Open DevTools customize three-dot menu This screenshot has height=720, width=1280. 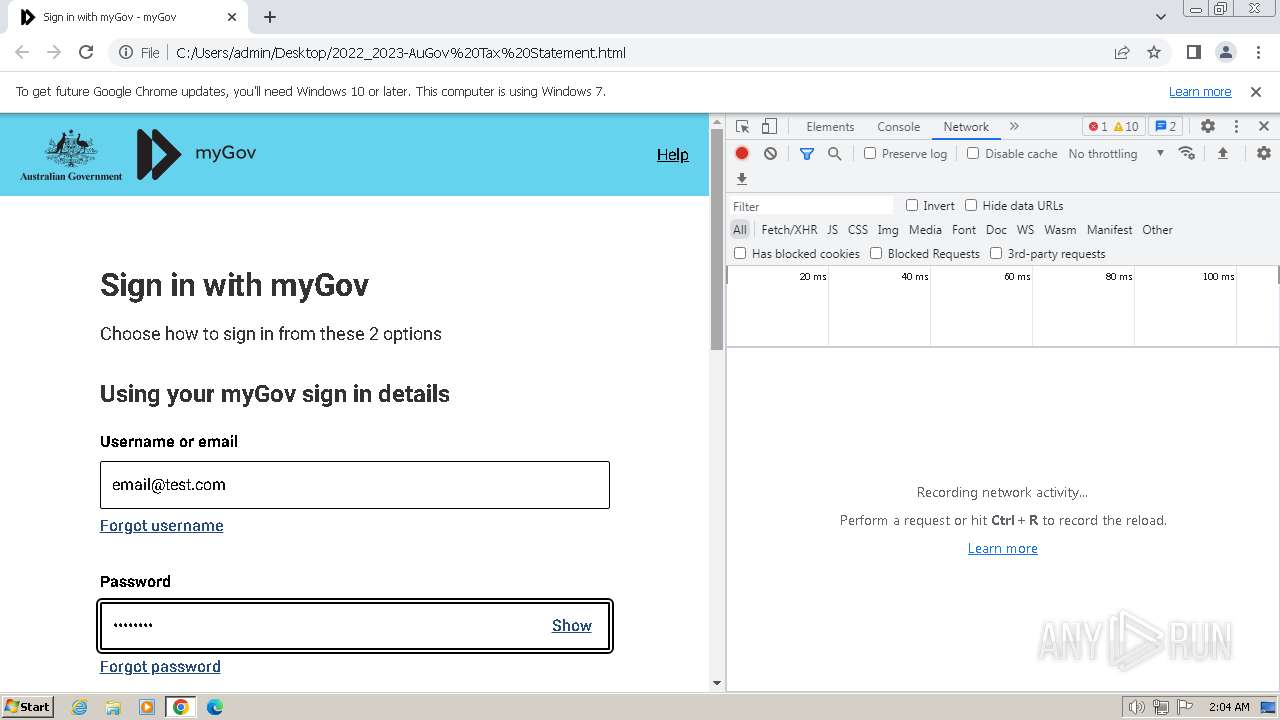point(1236,126)
